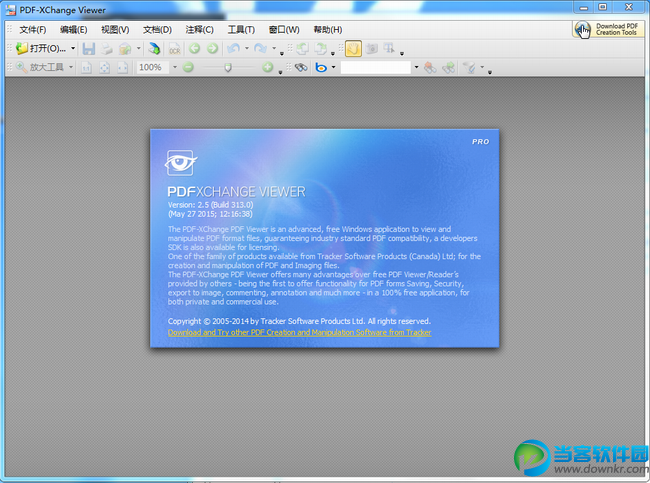Click the Bing search provider icon
650x483 pixels.
click(321, 67)
